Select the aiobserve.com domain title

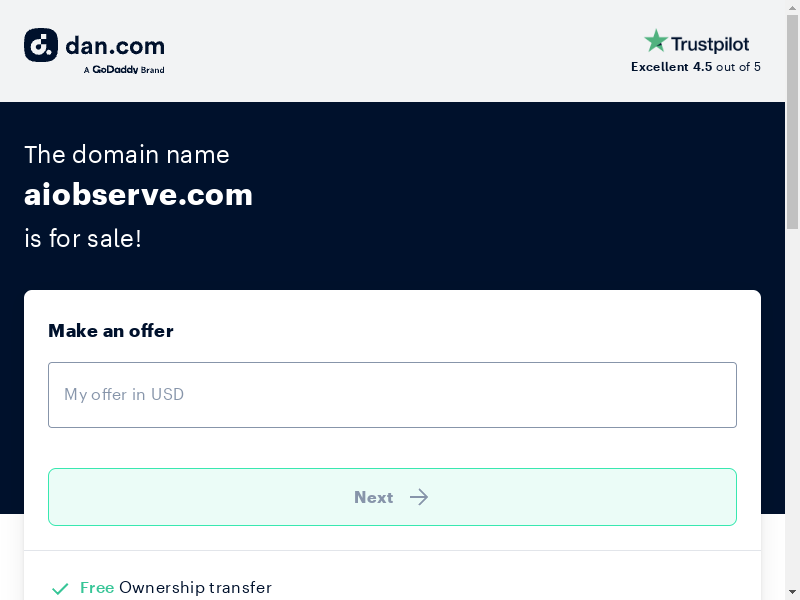coord(138,195)
